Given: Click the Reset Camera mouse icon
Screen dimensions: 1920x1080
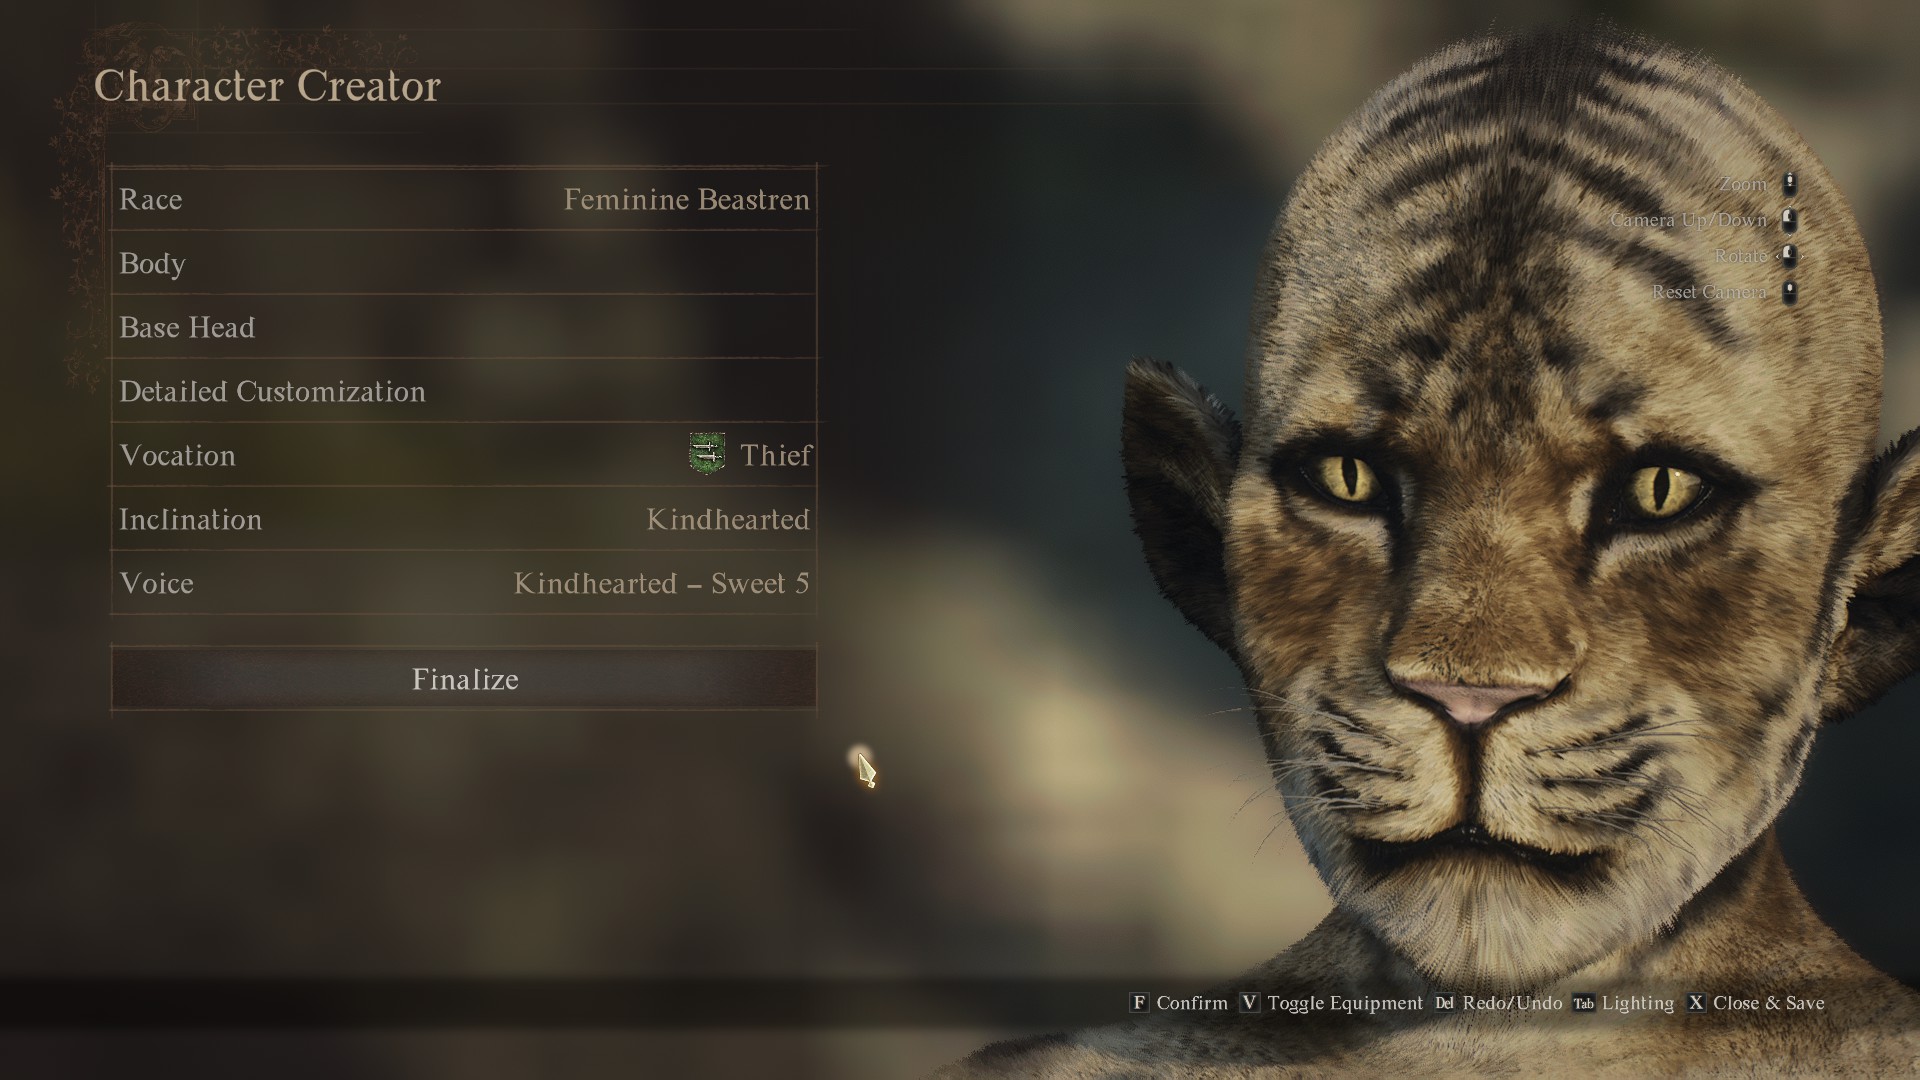Looking at the screenshot, I should [x=1790, y=292].
